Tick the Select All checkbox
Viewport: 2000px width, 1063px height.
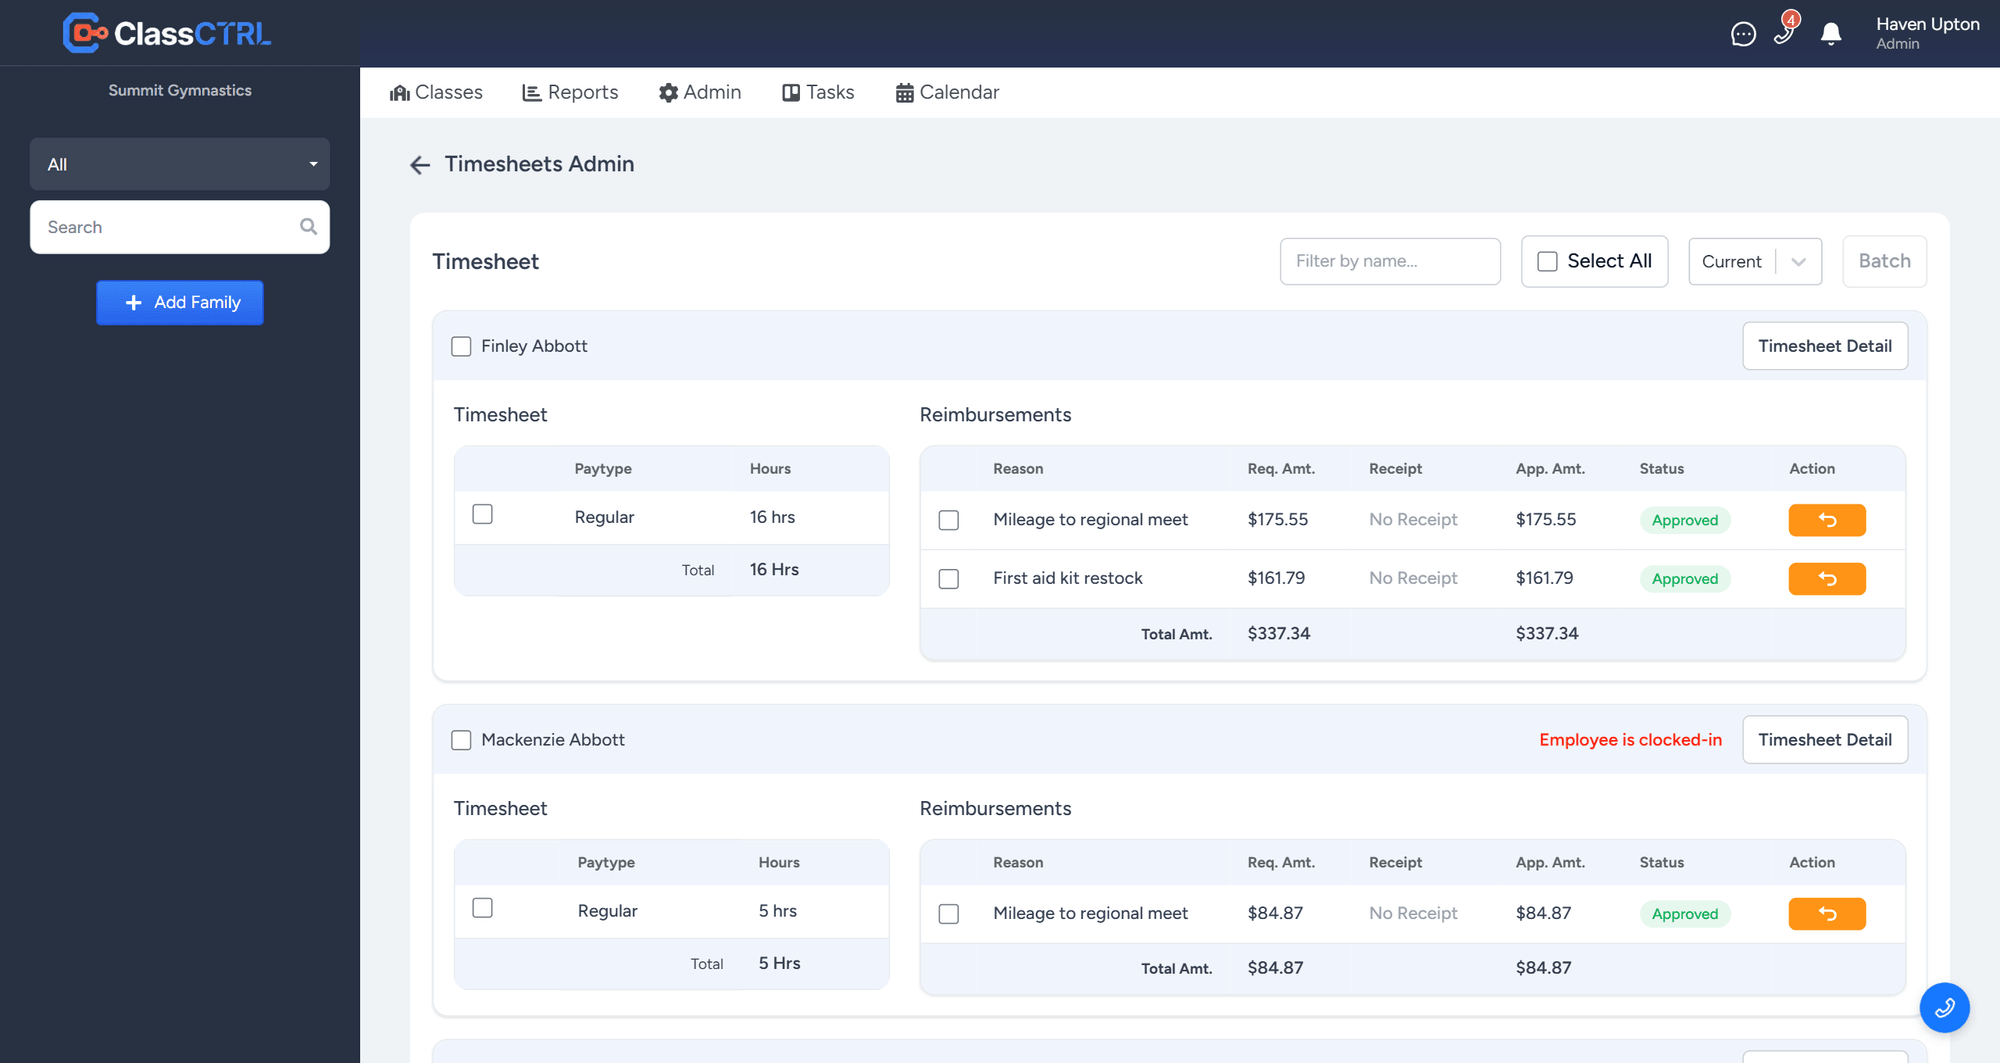(x=1547, y=261)
